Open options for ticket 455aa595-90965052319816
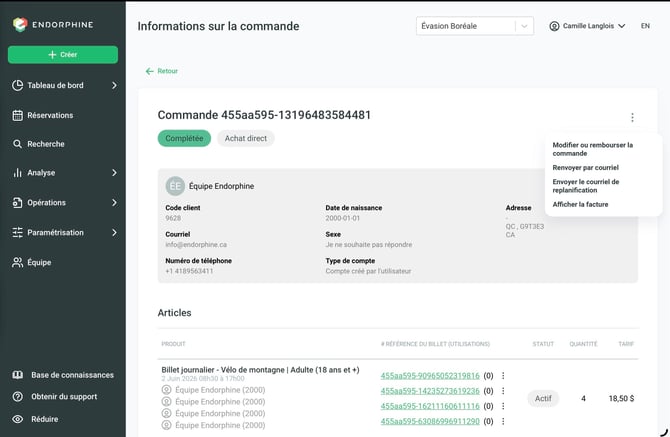 503,375
